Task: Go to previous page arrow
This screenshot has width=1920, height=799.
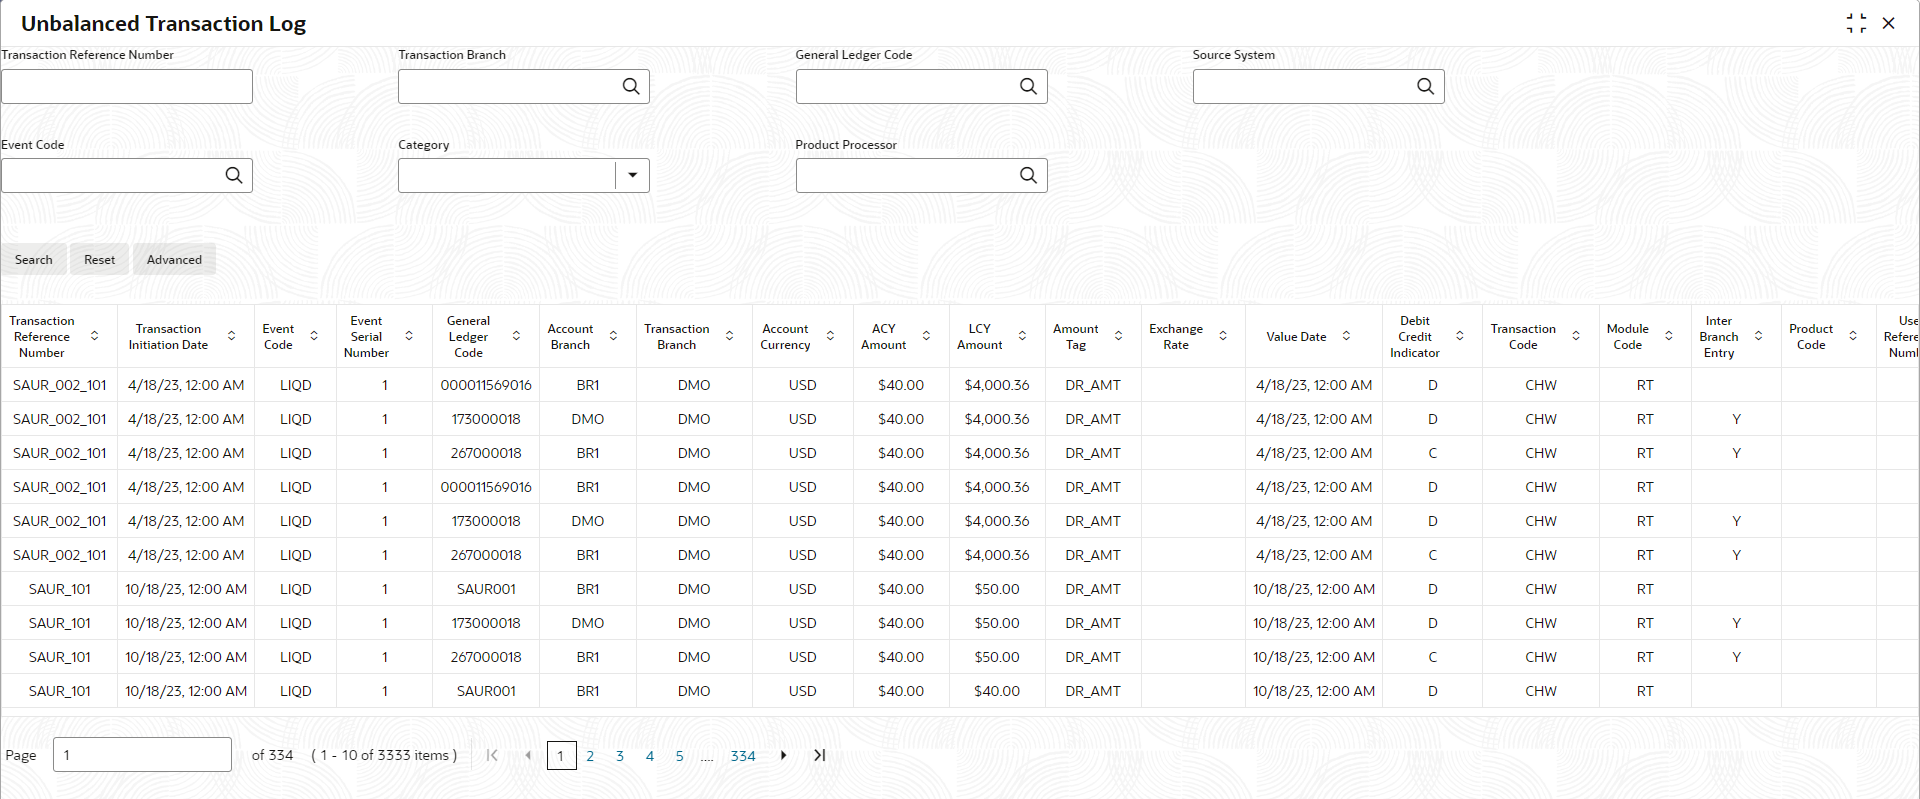Action: tap(528, 755)
